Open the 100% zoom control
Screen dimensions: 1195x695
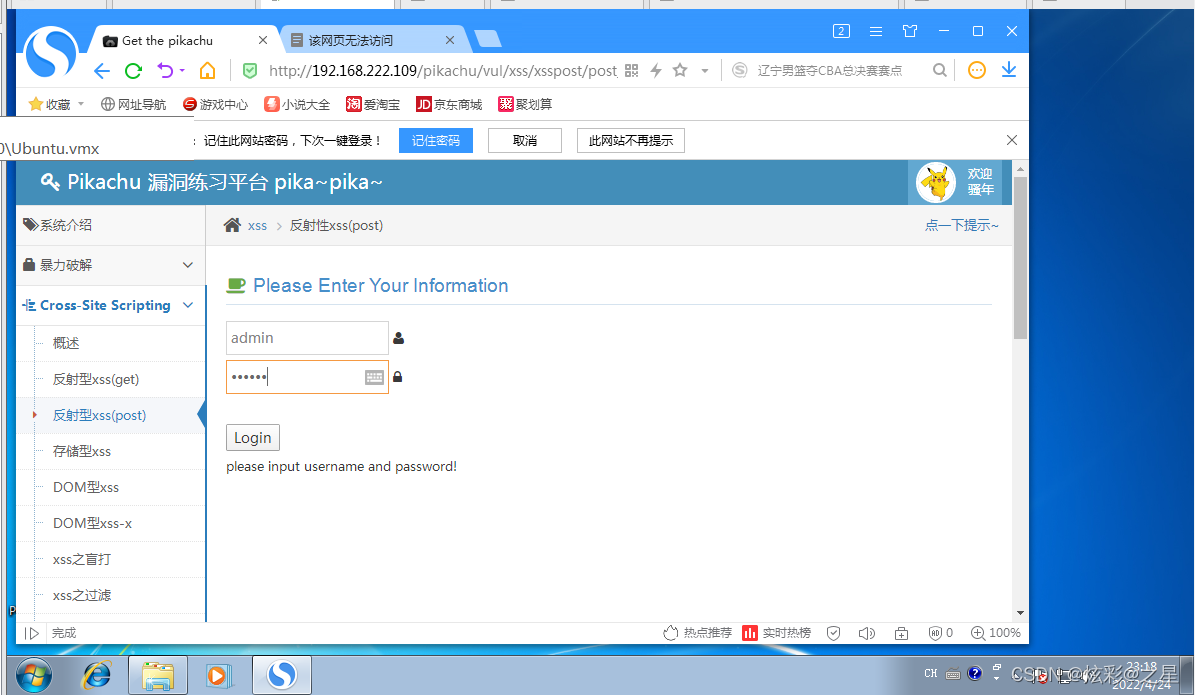[x=995, y=633]
